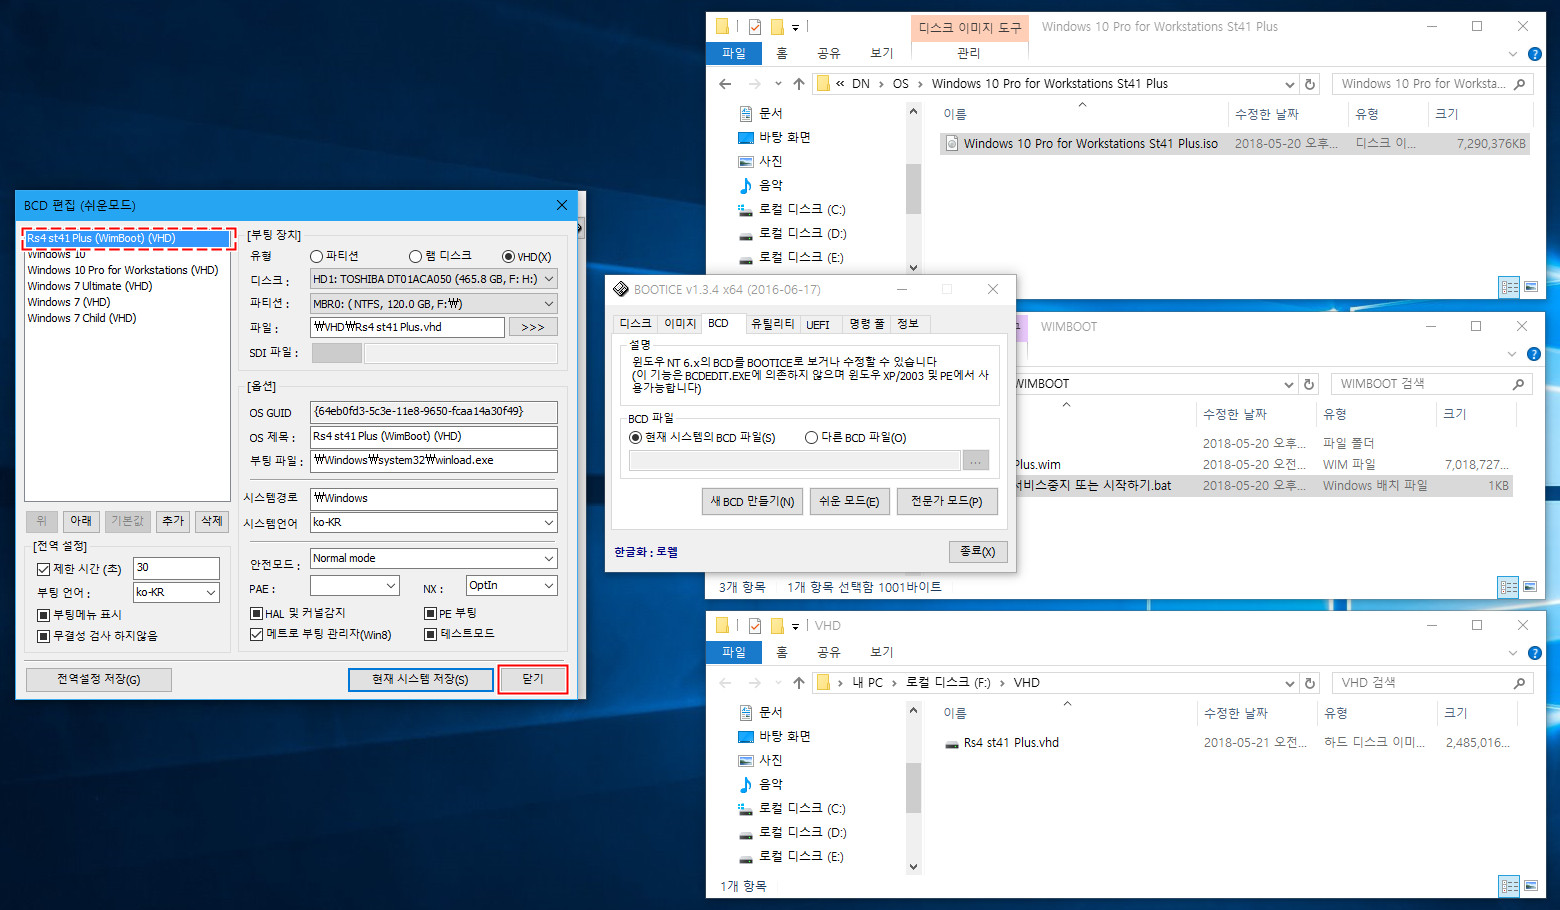
Task: Open 보기 tab in VHD Explorer window
Action: pos(881,652)
